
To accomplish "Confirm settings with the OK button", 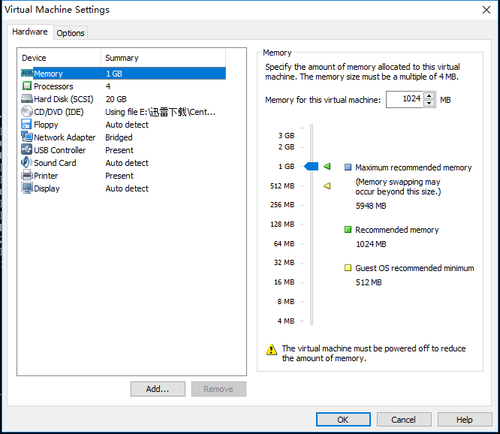I will pos(343,420).
